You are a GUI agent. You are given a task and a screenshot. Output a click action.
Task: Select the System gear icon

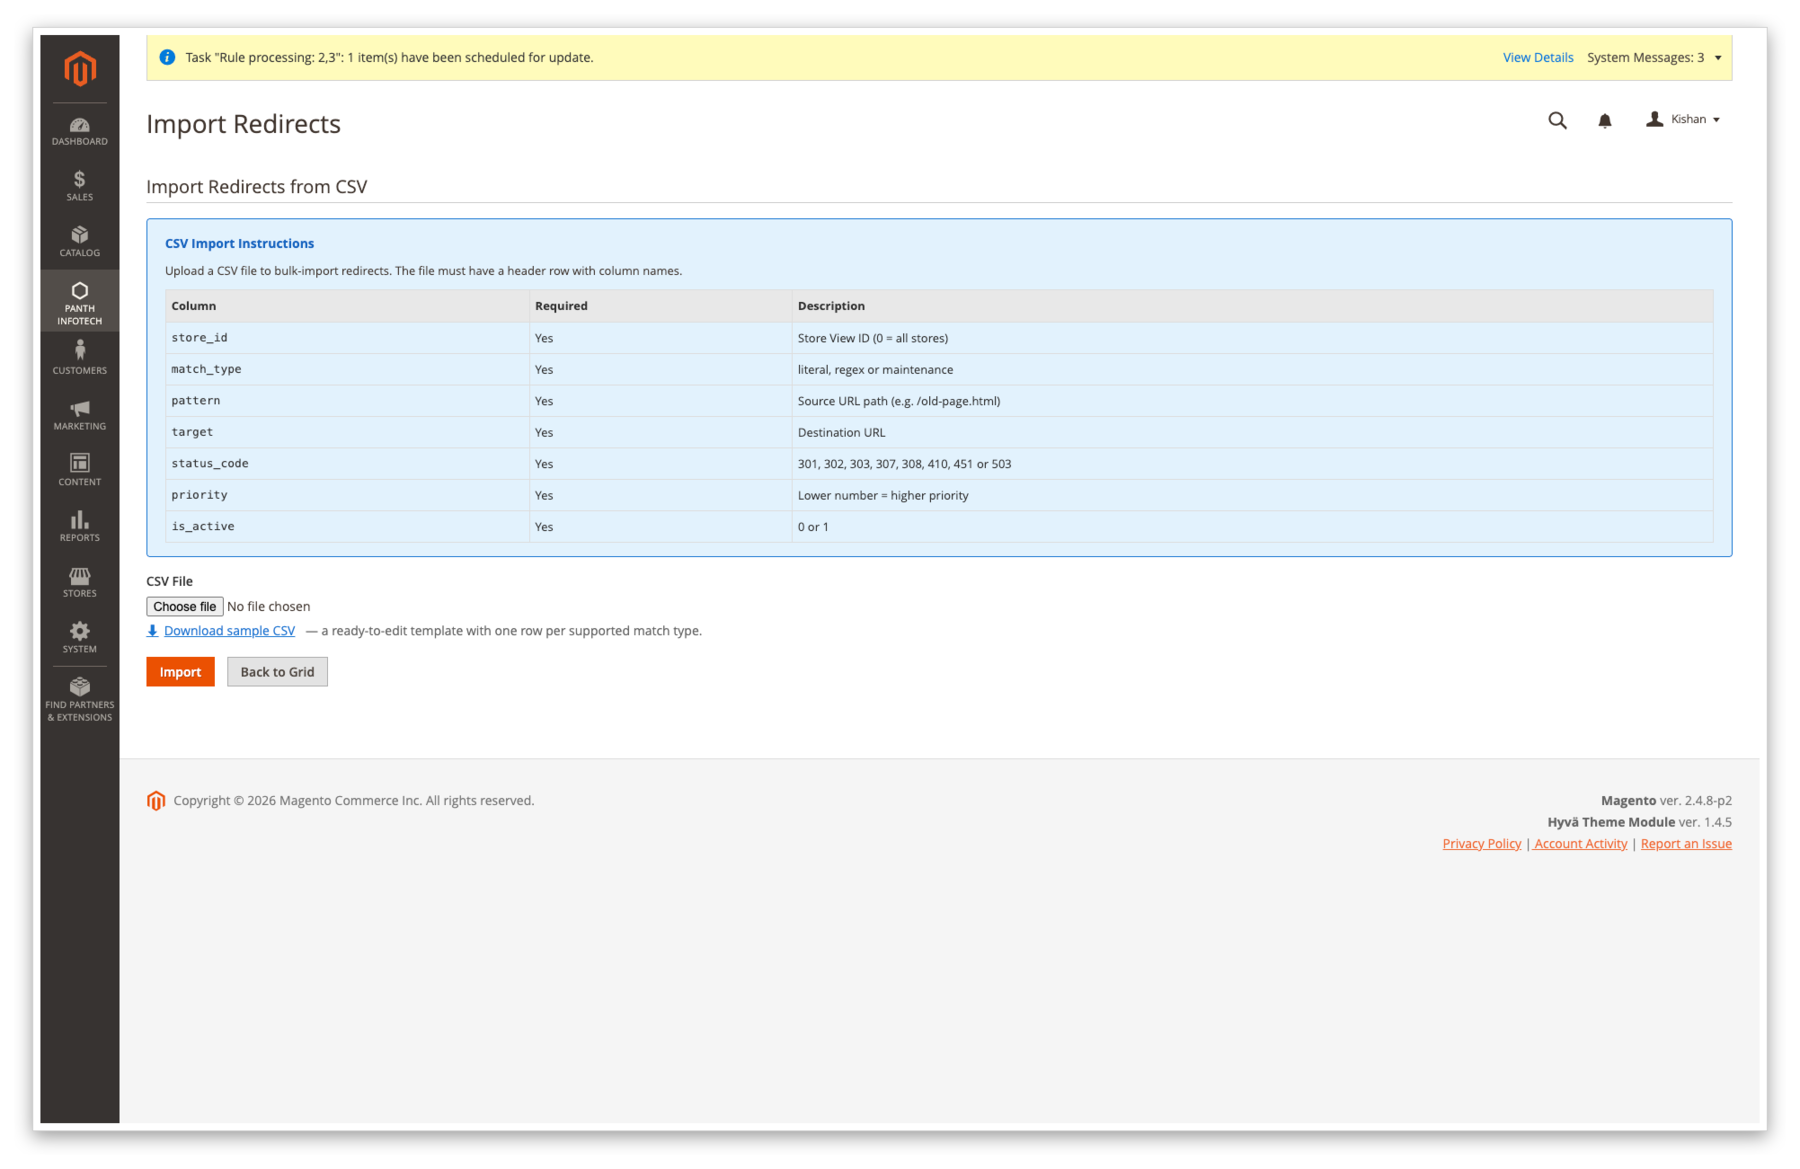point(79,636)
